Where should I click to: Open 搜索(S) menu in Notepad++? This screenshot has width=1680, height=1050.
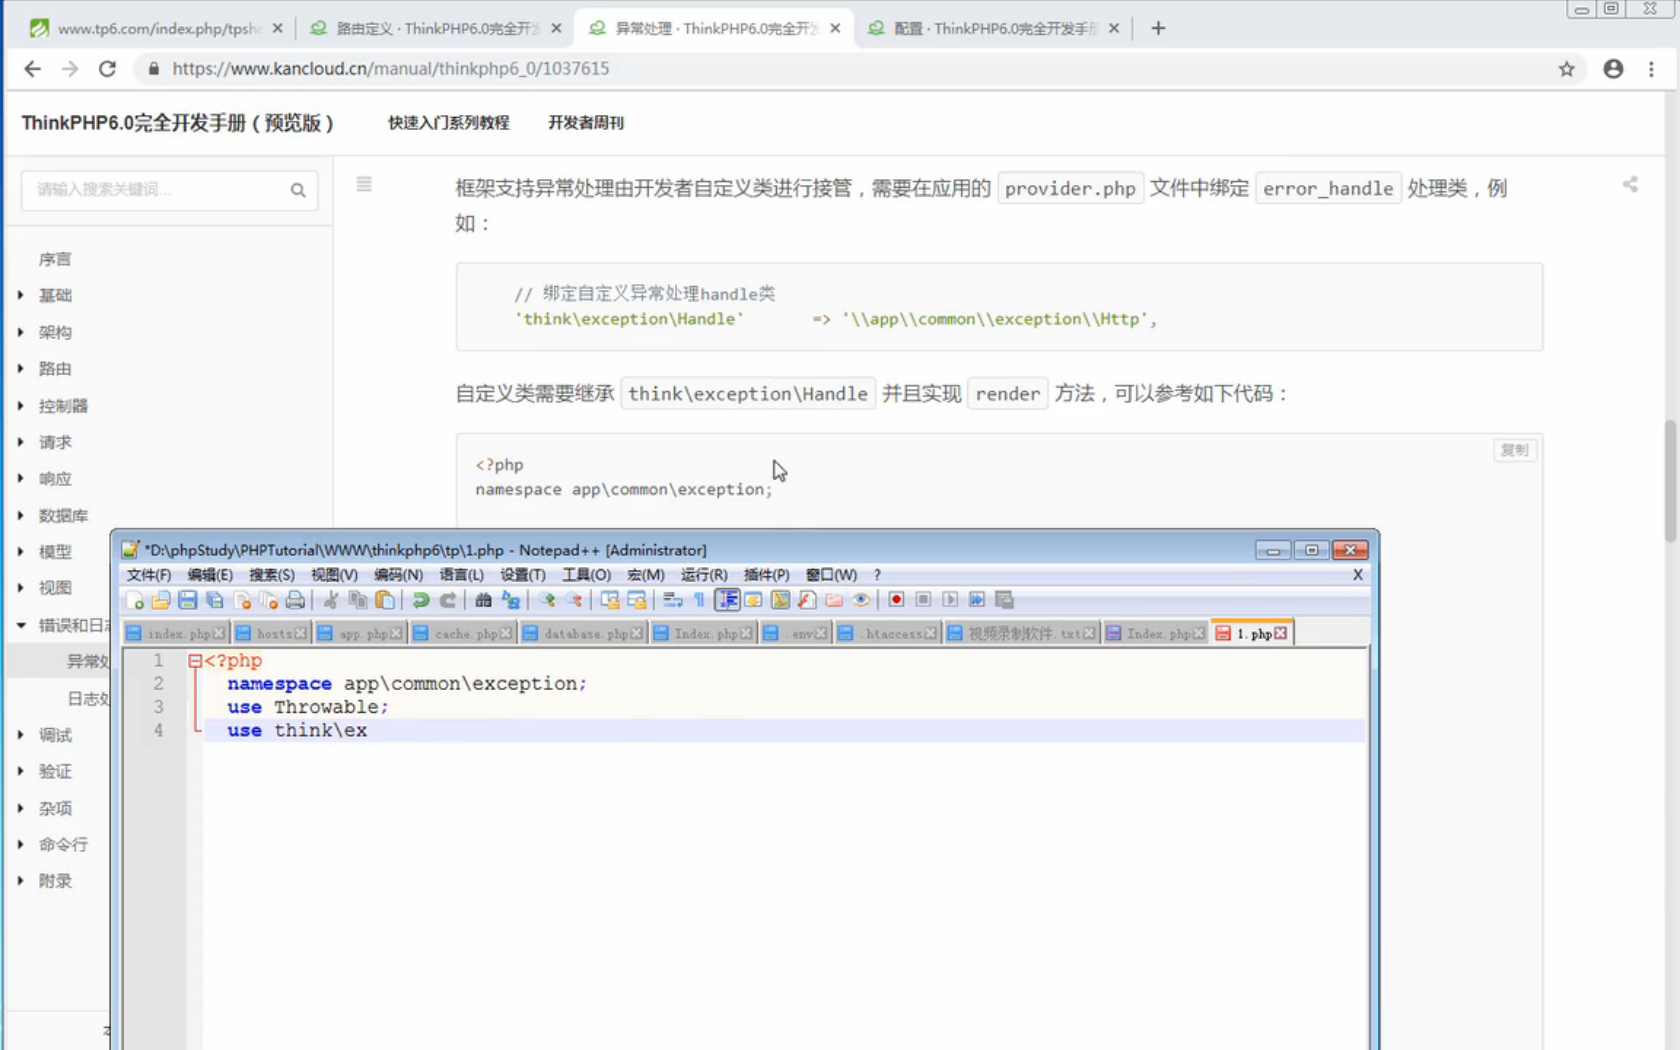pos(271,575)
